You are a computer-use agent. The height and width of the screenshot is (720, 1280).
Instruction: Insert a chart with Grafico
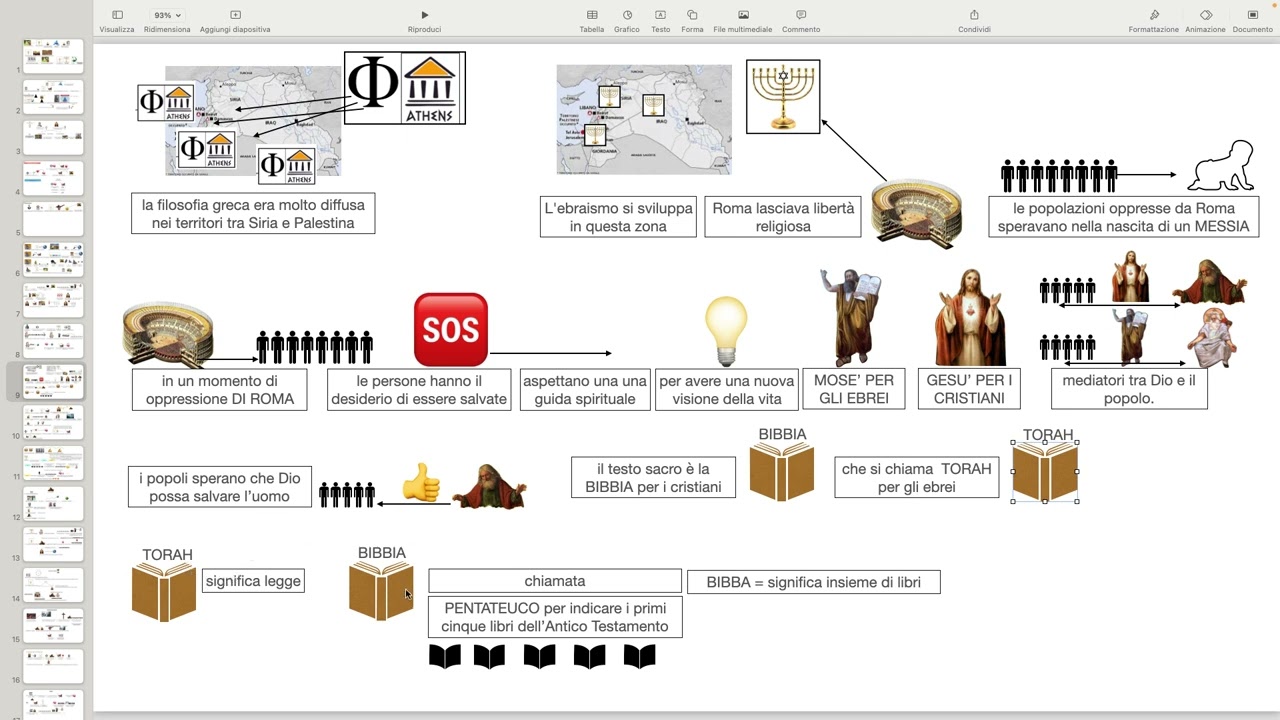point(627,15)
